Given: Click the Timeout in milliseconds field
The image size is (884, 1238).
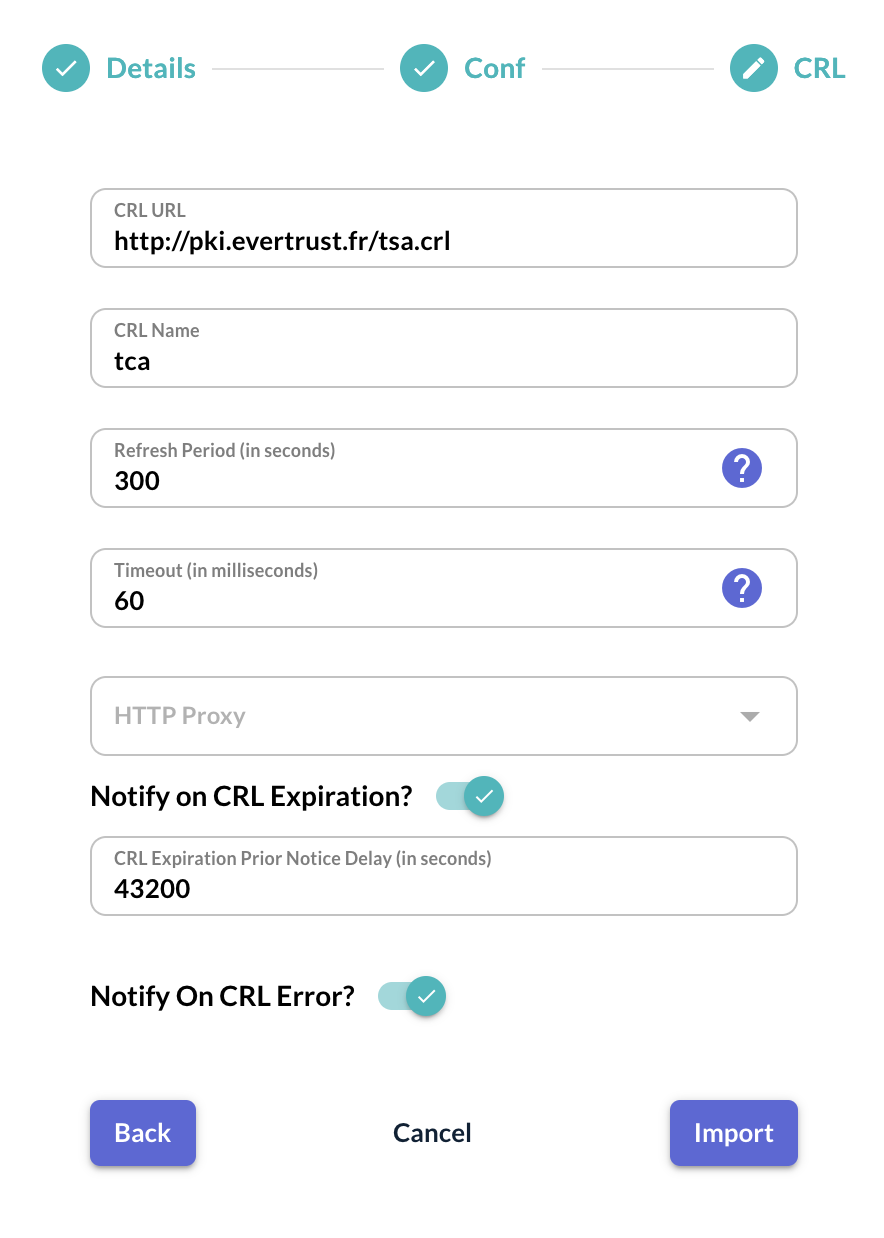Looking at the screenshot, I should coord(400,601).
